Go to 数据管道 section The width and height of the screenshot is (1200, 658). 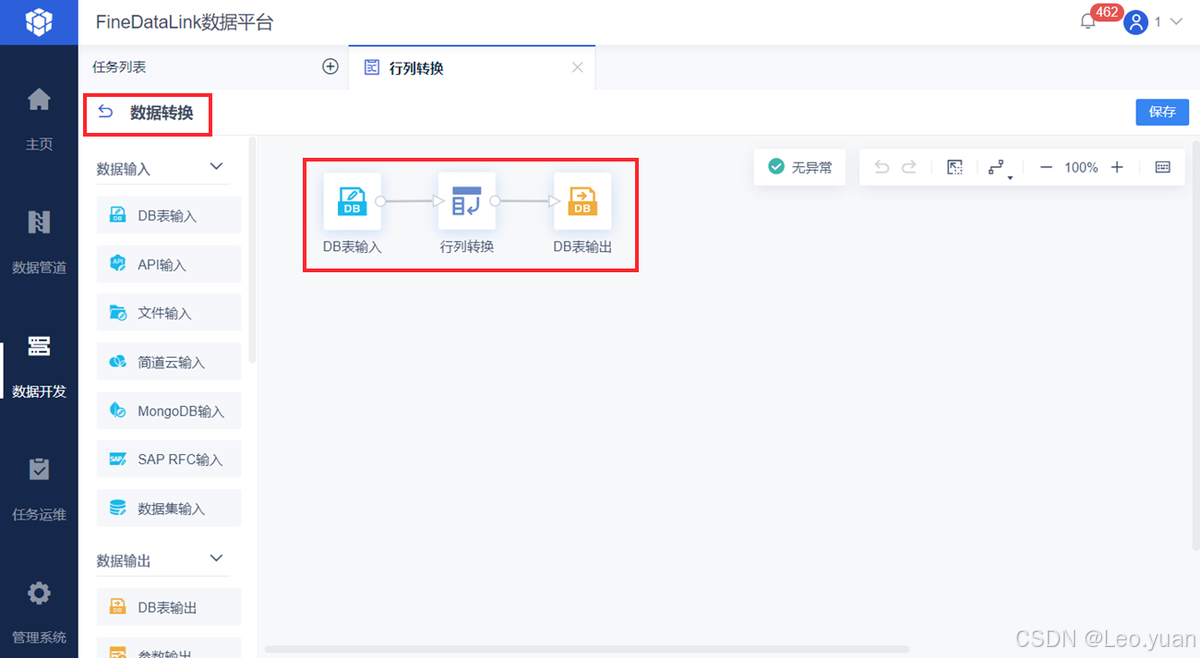point(39,242)
